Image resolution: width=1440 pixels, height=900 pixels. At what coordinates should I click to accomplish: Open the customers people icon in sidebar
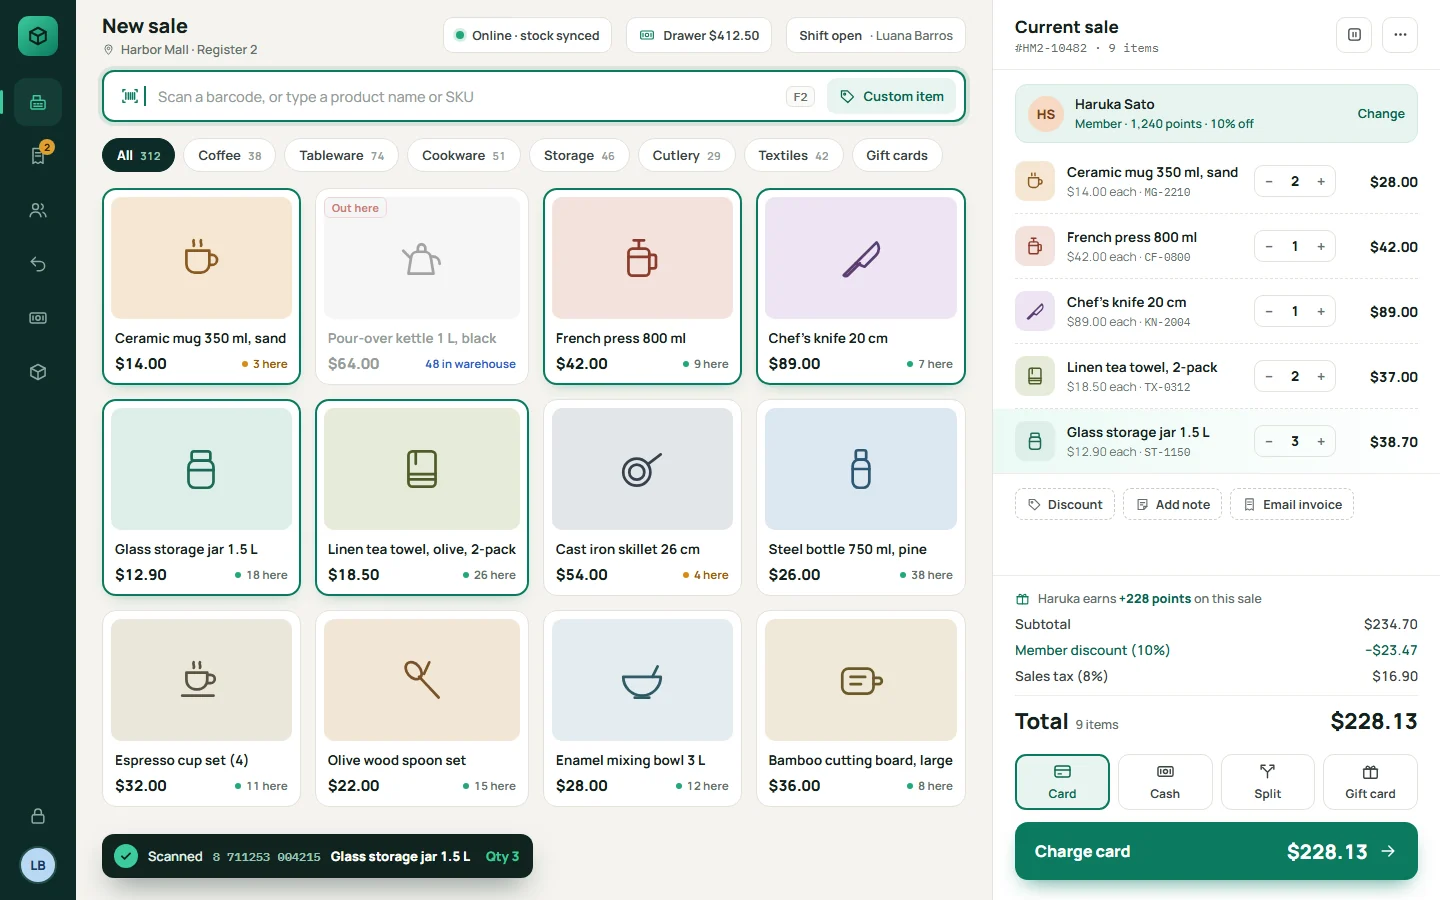pyautogui.click(x=38, y=210)
